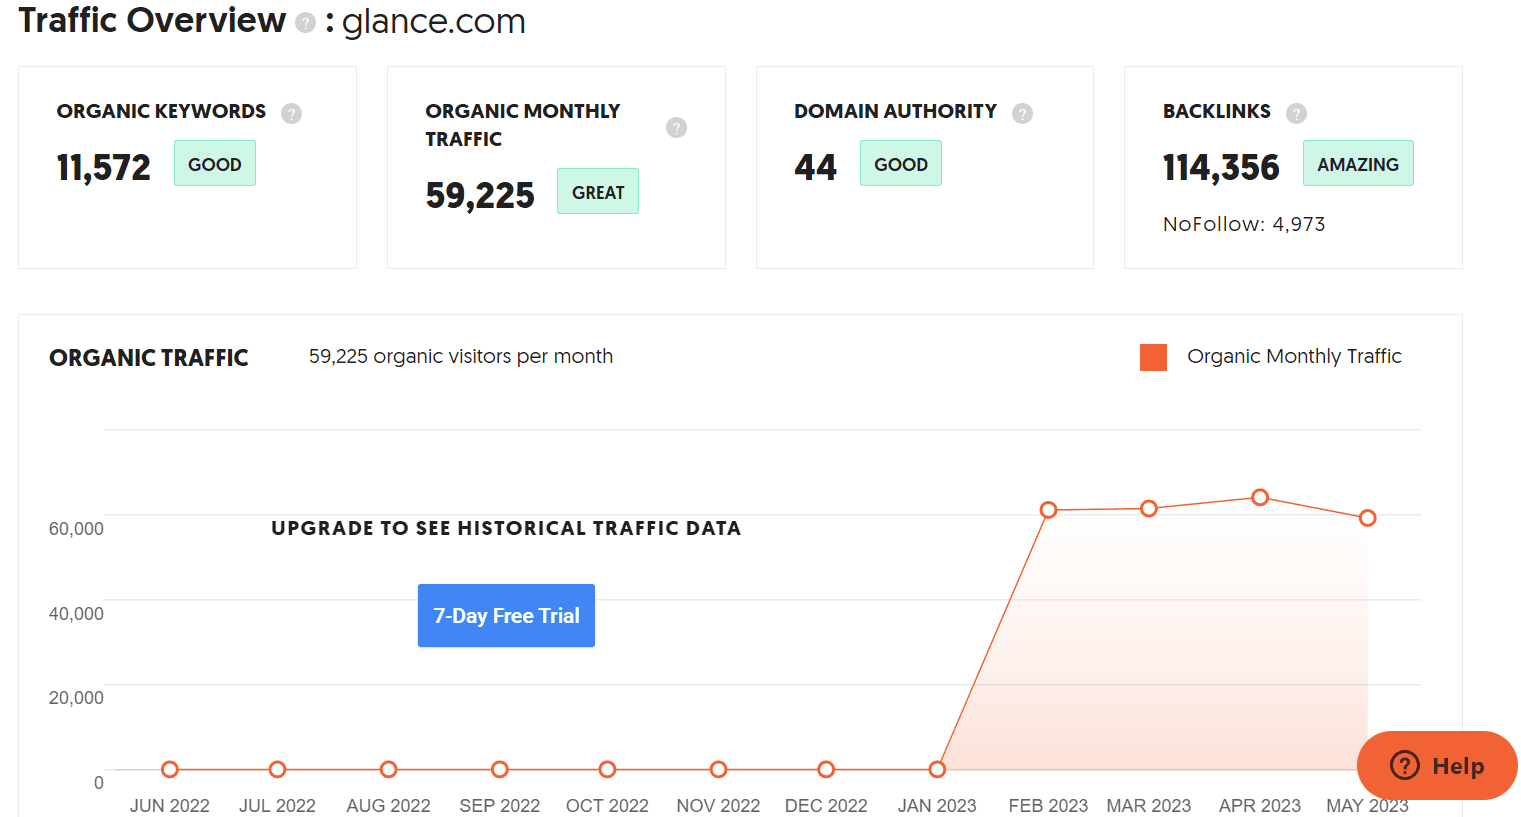Start the 7-Day Free Trial
Viewport: 1521px width, 817px height.
506,615
